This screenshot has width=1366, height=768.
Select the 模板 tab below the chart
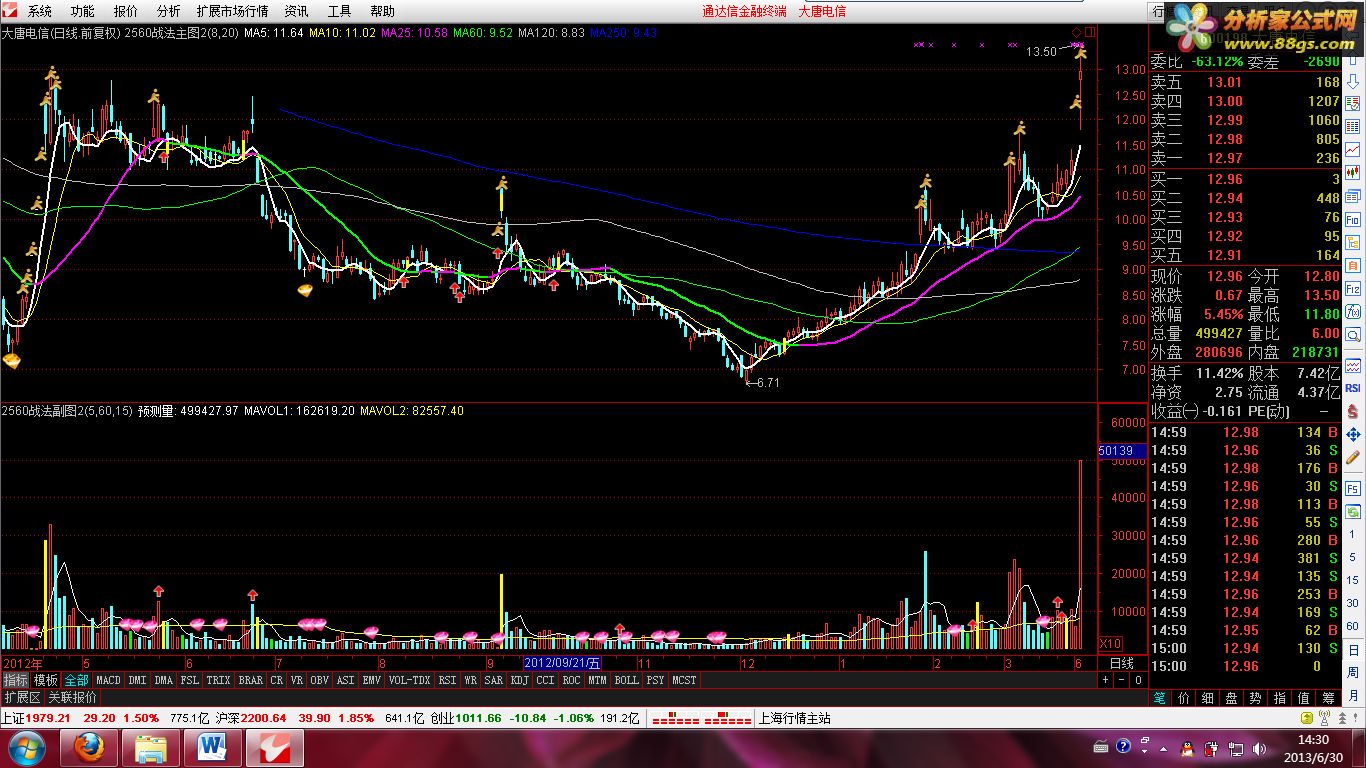[46, 680]
